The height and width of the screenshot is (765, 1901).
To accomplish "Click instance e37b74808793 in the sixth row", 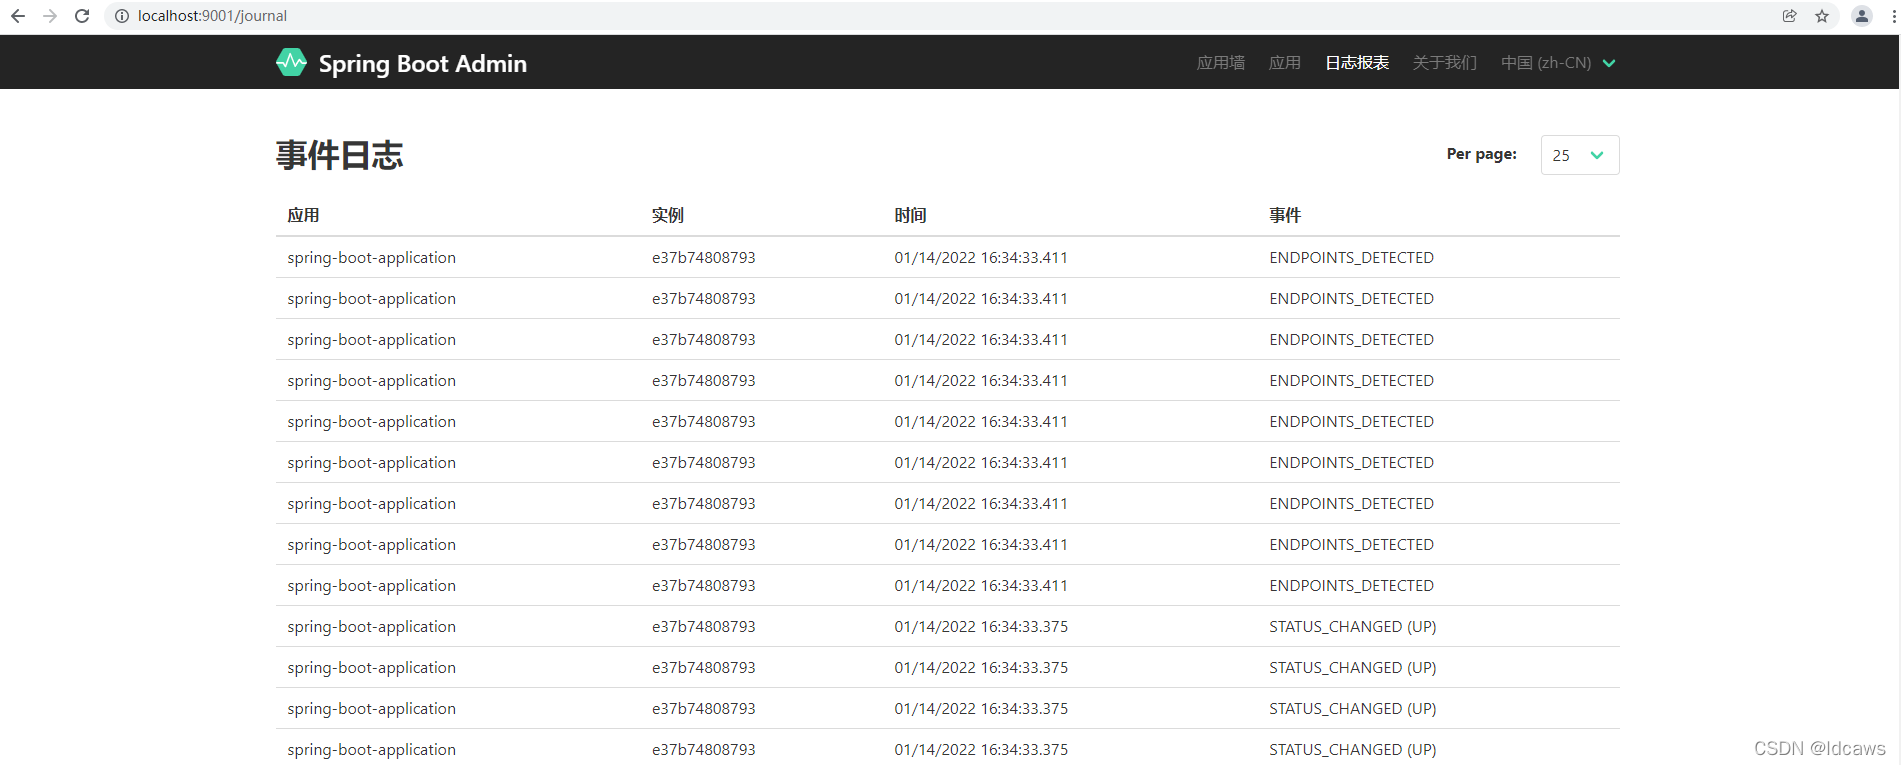I will point(704,463).
